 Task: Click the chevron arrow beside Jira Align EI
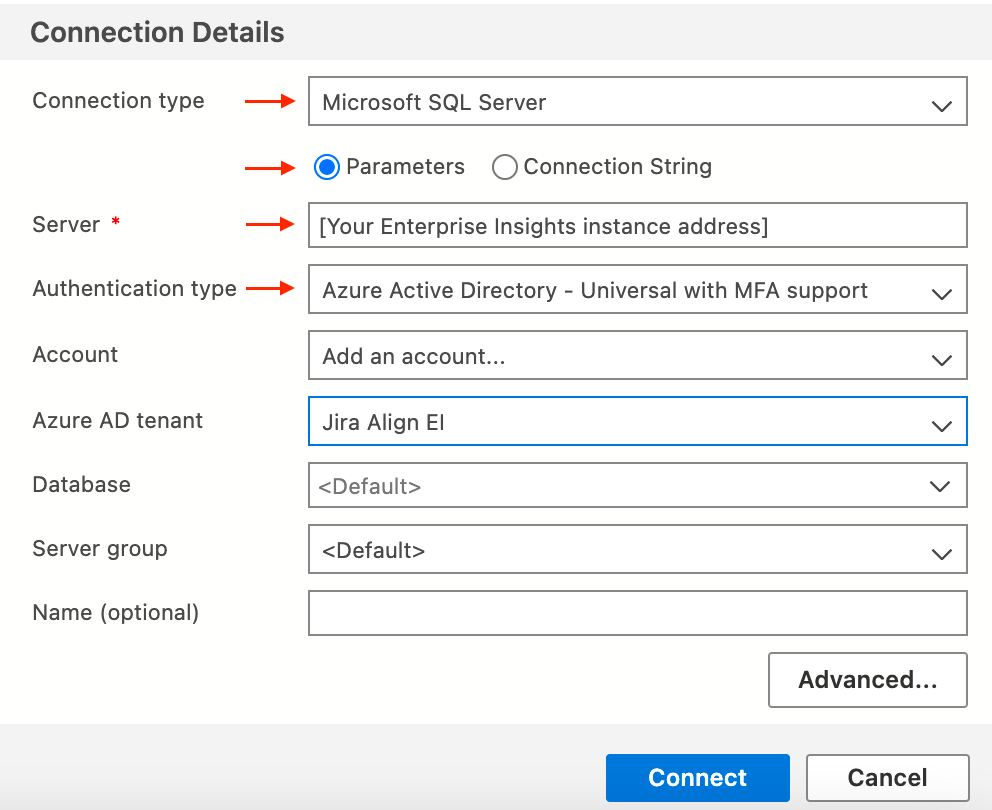pyautogui.click(x=941, y=425)
